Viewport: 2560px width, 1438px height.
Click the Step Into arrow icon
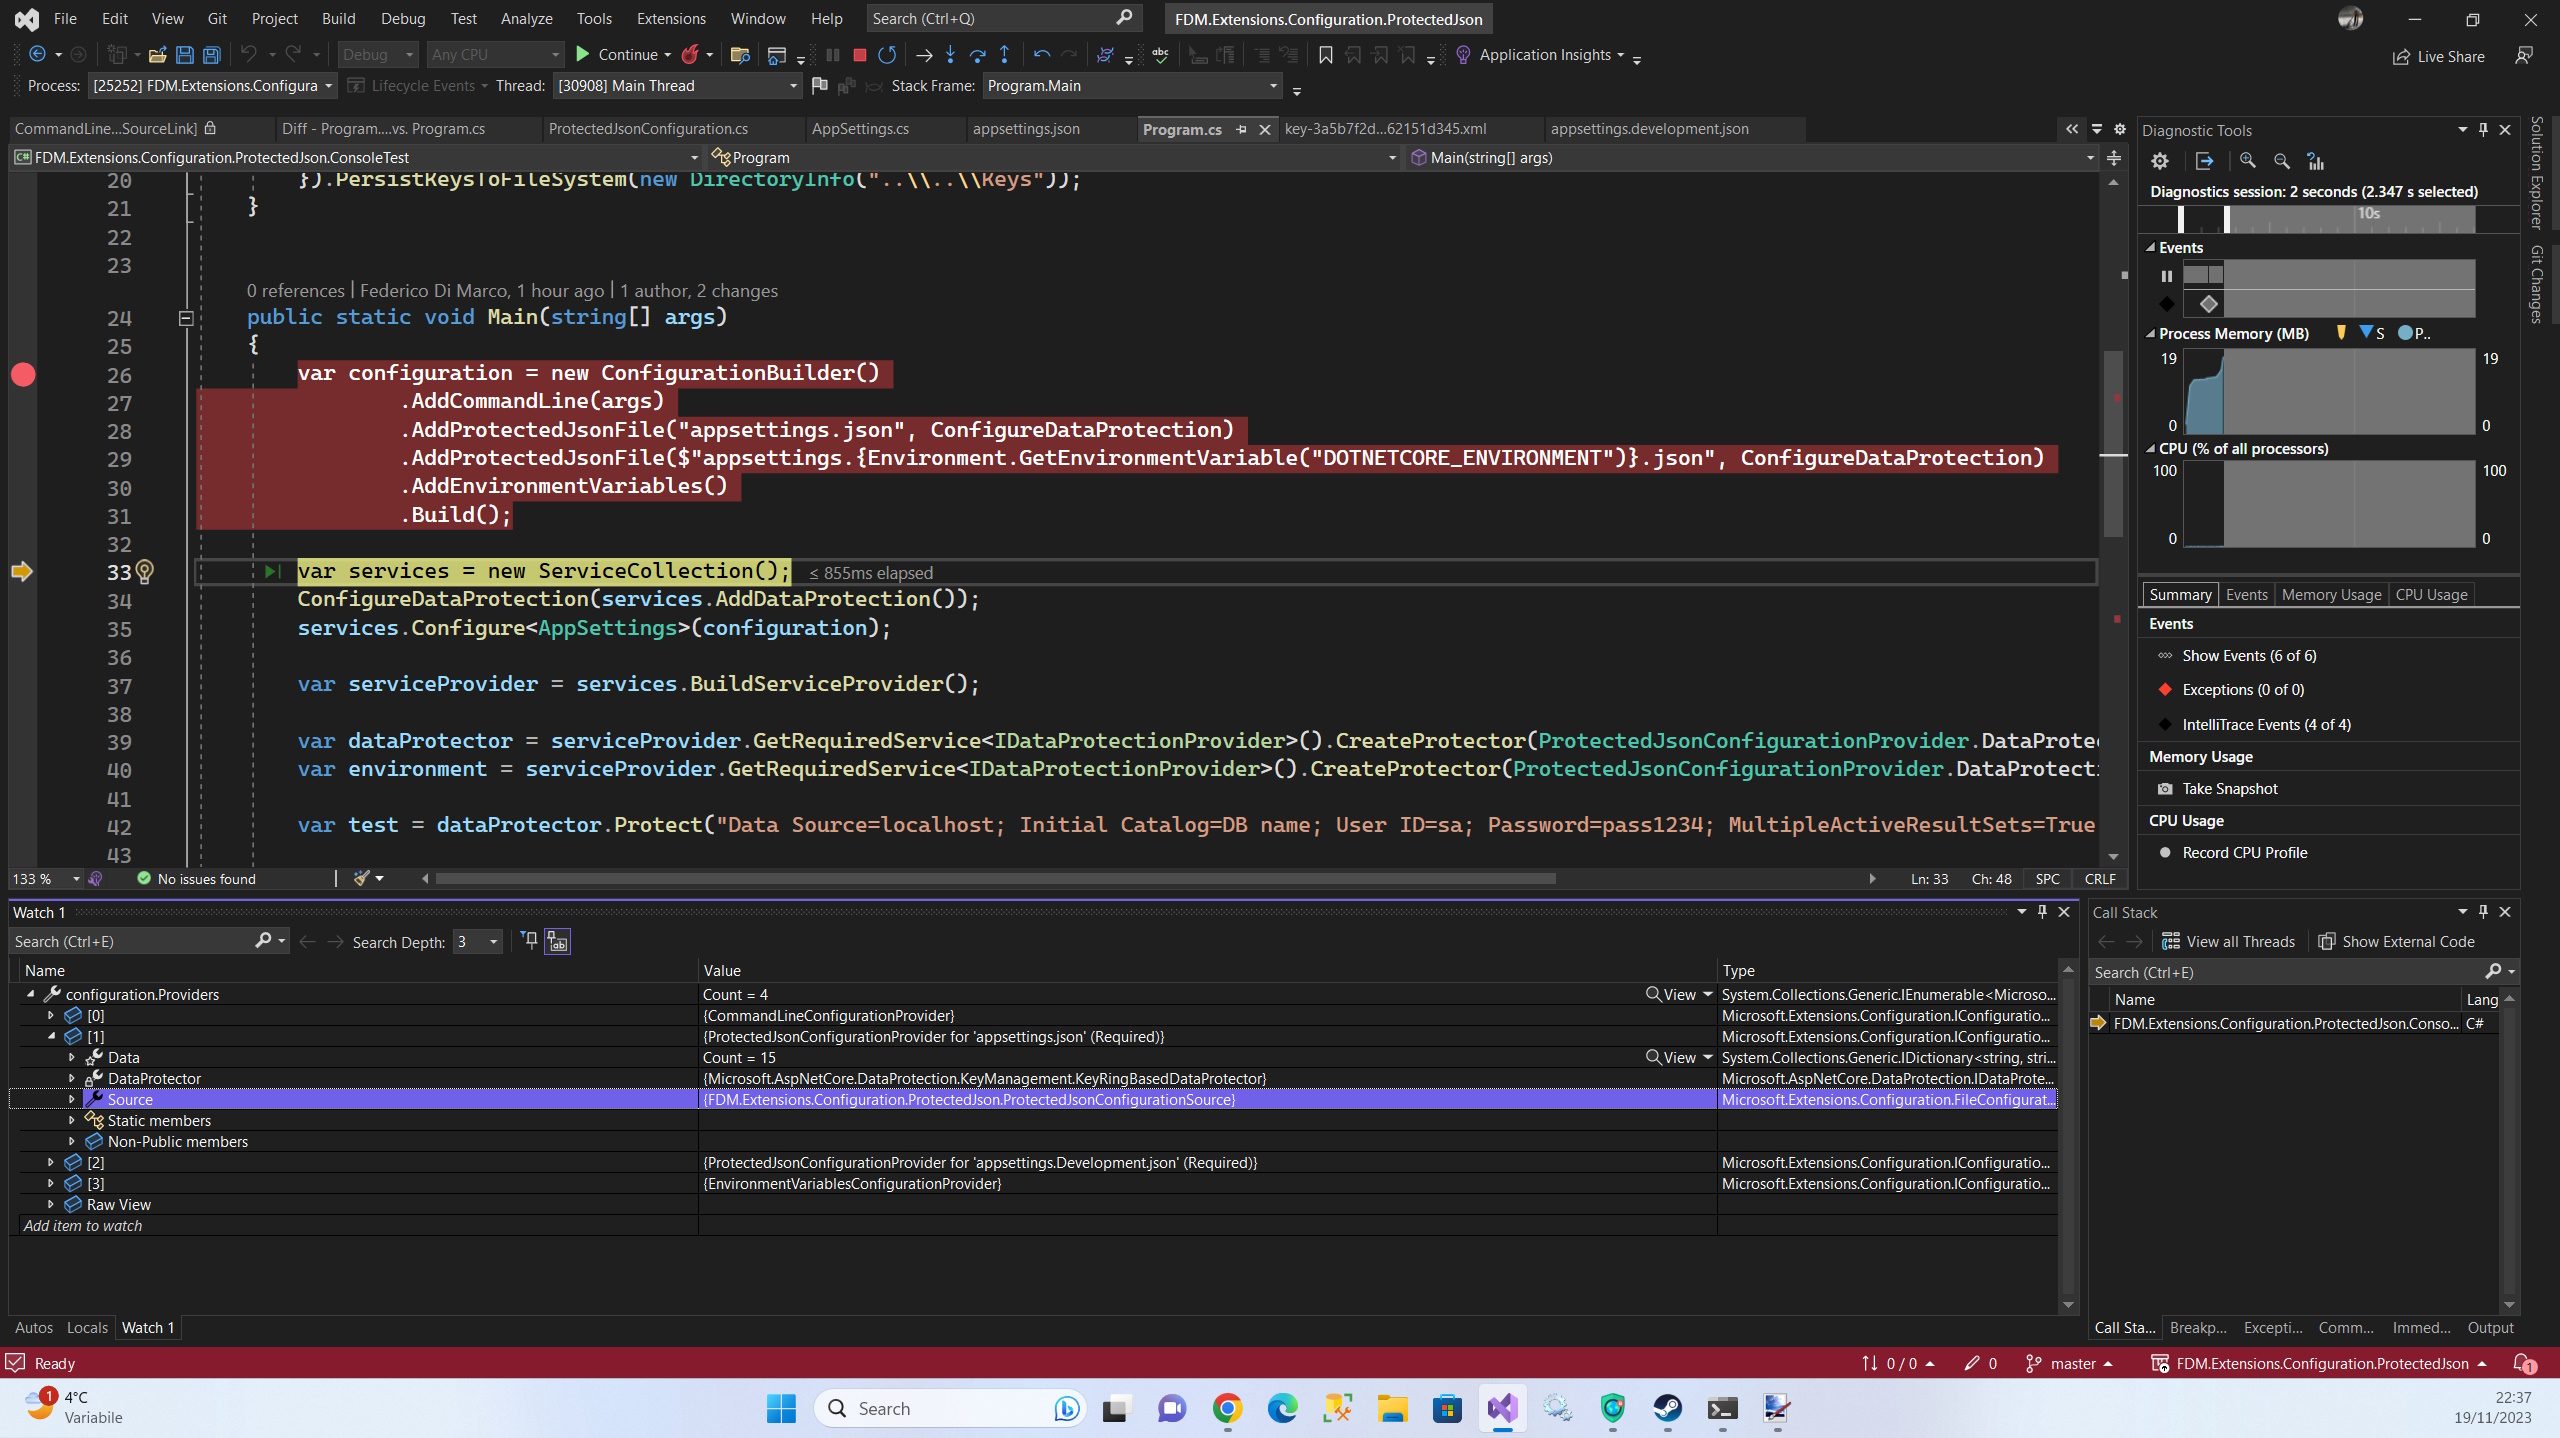(950, 55)
